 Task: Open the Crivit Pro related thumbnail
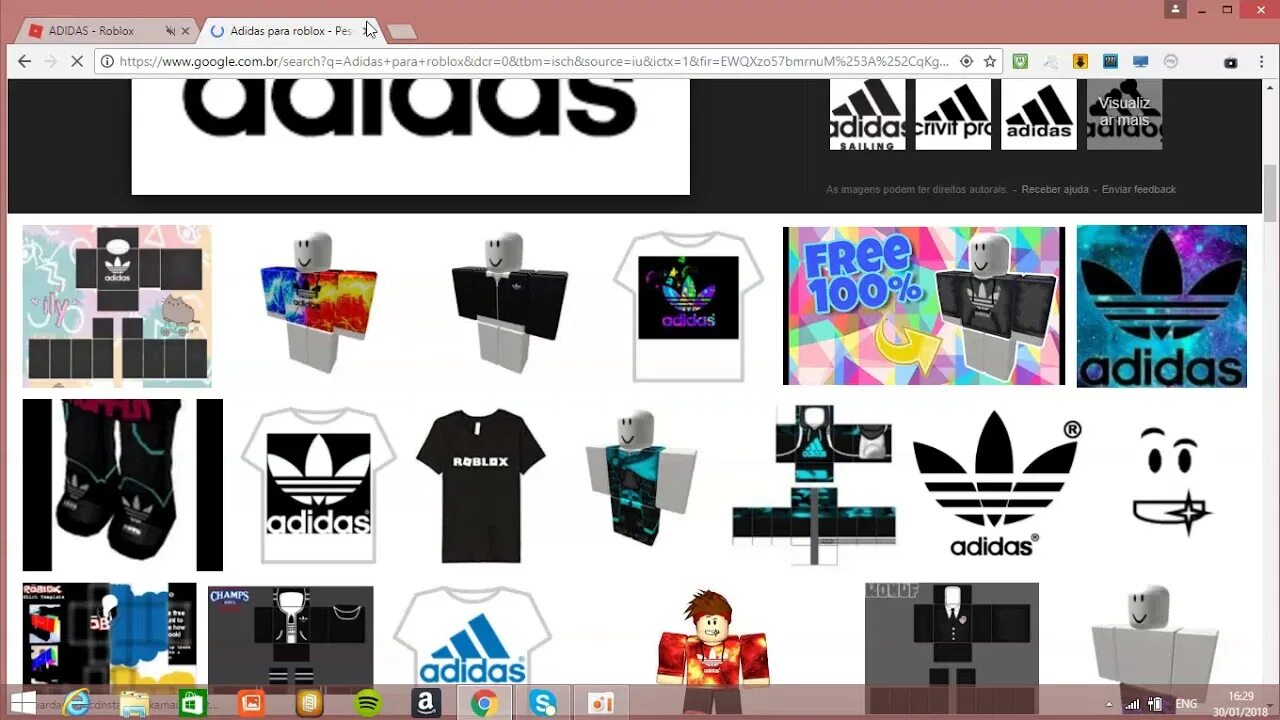[x=953, y=114]
